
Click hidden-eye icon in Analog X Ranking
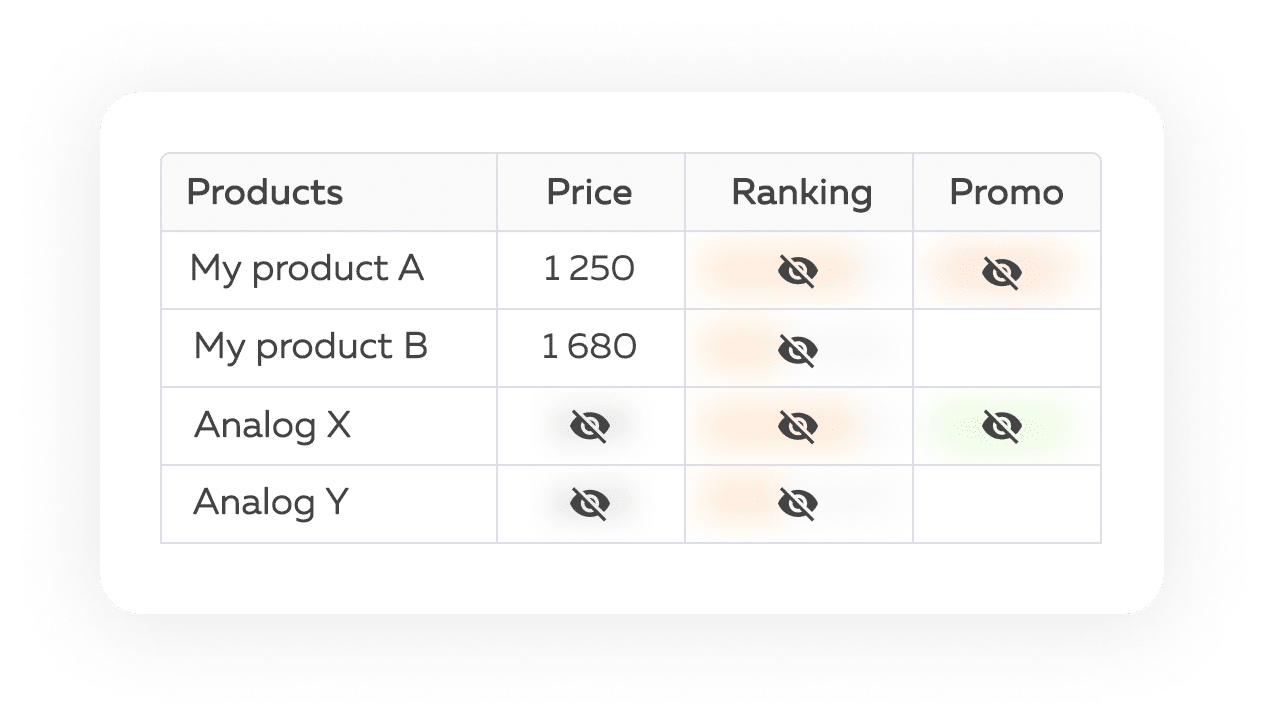798,427
